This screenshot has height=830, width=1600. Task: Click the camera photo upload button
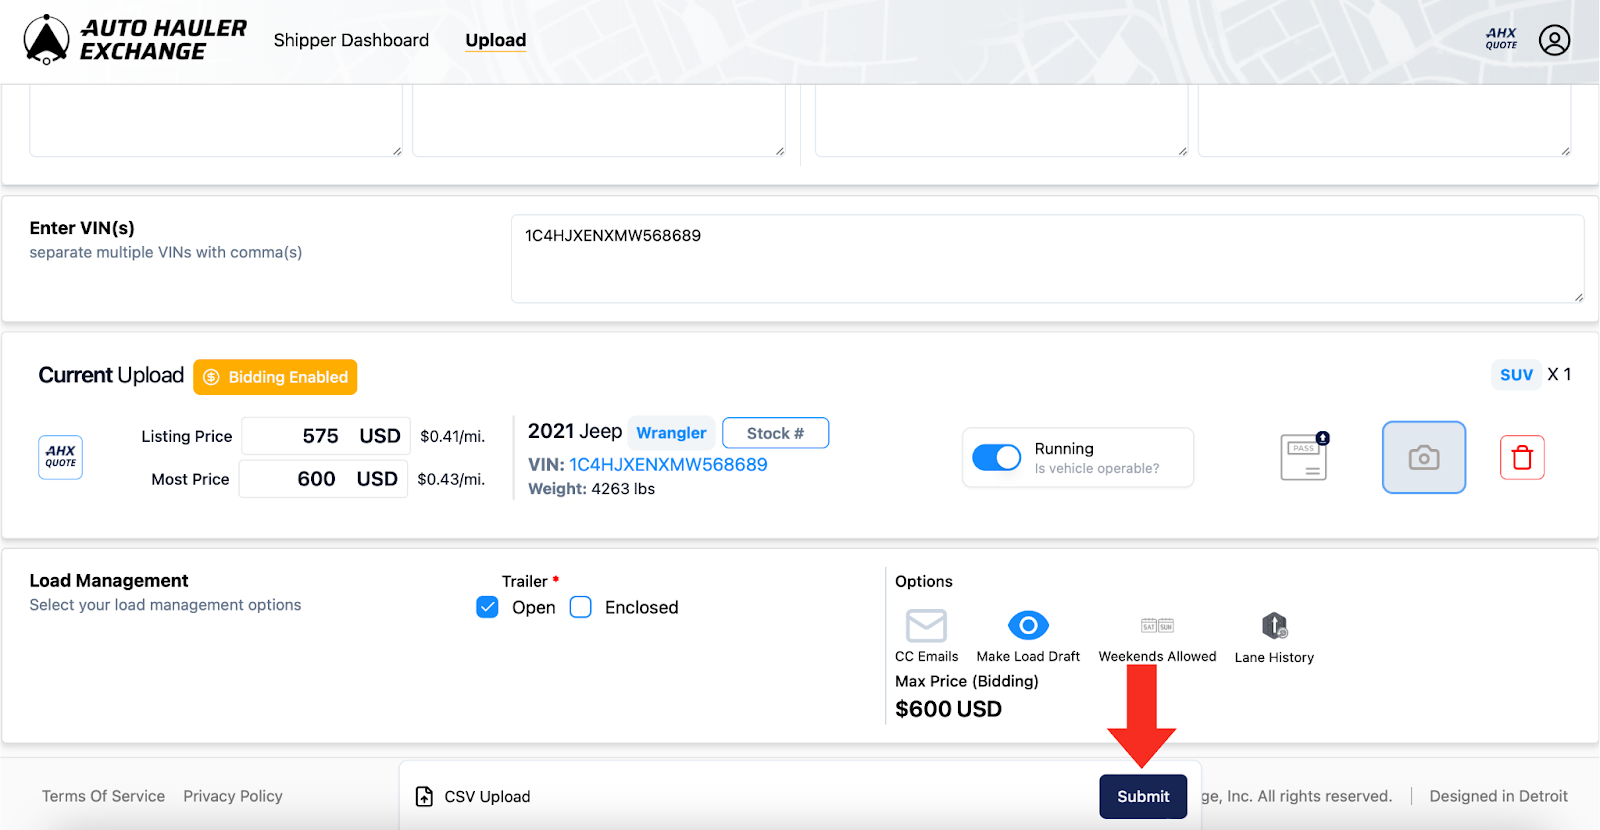pos(1424,457)
